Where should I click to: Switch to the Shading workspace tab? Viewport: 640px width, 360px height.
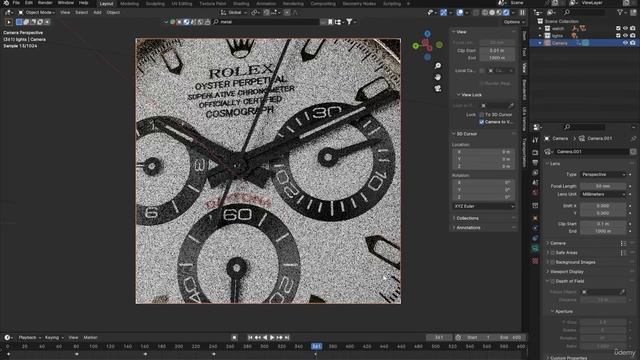pos(241,4)
